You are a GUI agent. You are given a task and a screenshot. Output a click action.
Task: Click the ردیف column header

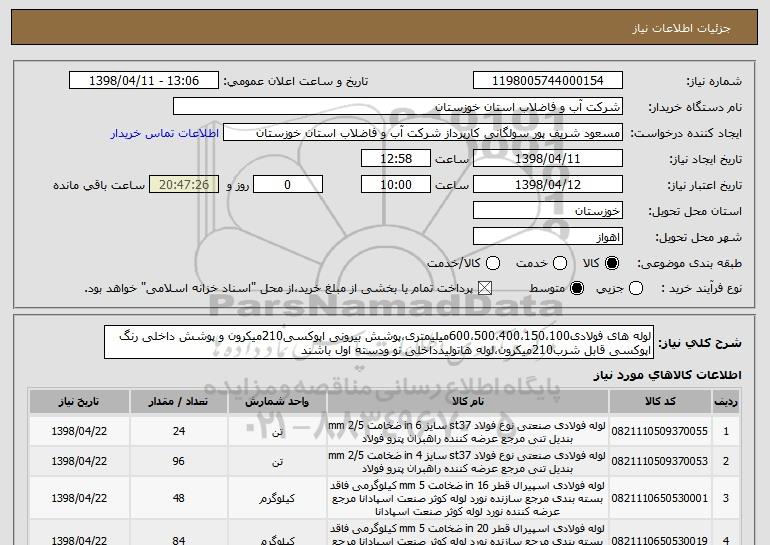726,402
